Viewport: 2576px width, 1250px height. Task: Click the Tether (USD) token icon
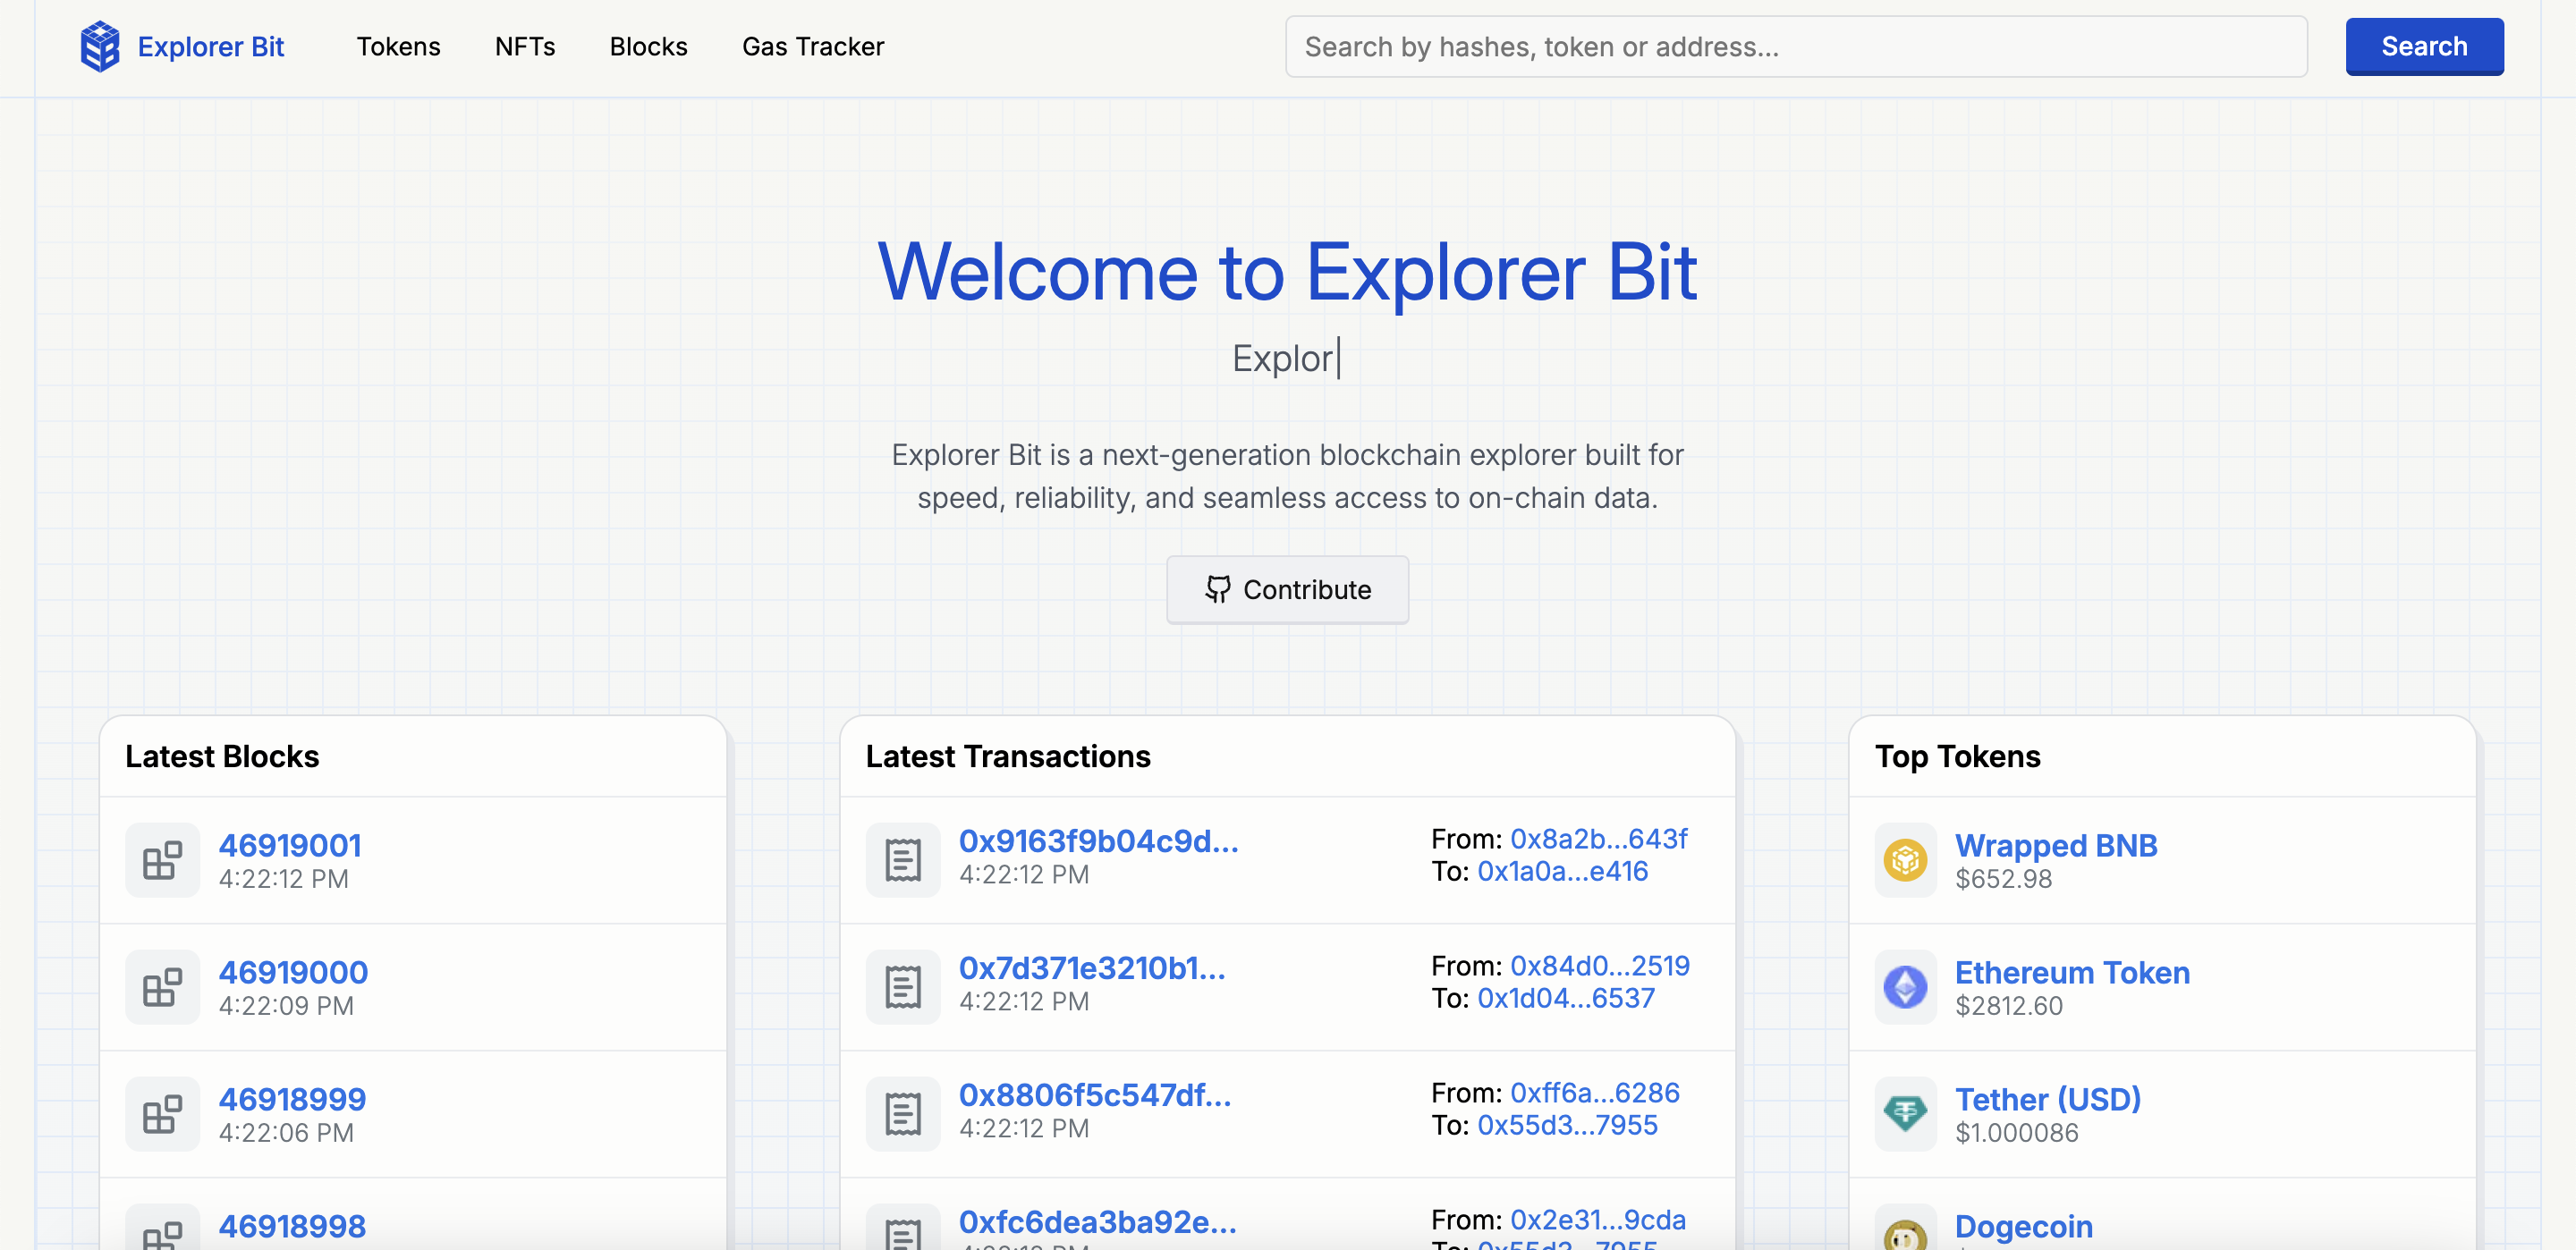[x=1905, y=1113]
